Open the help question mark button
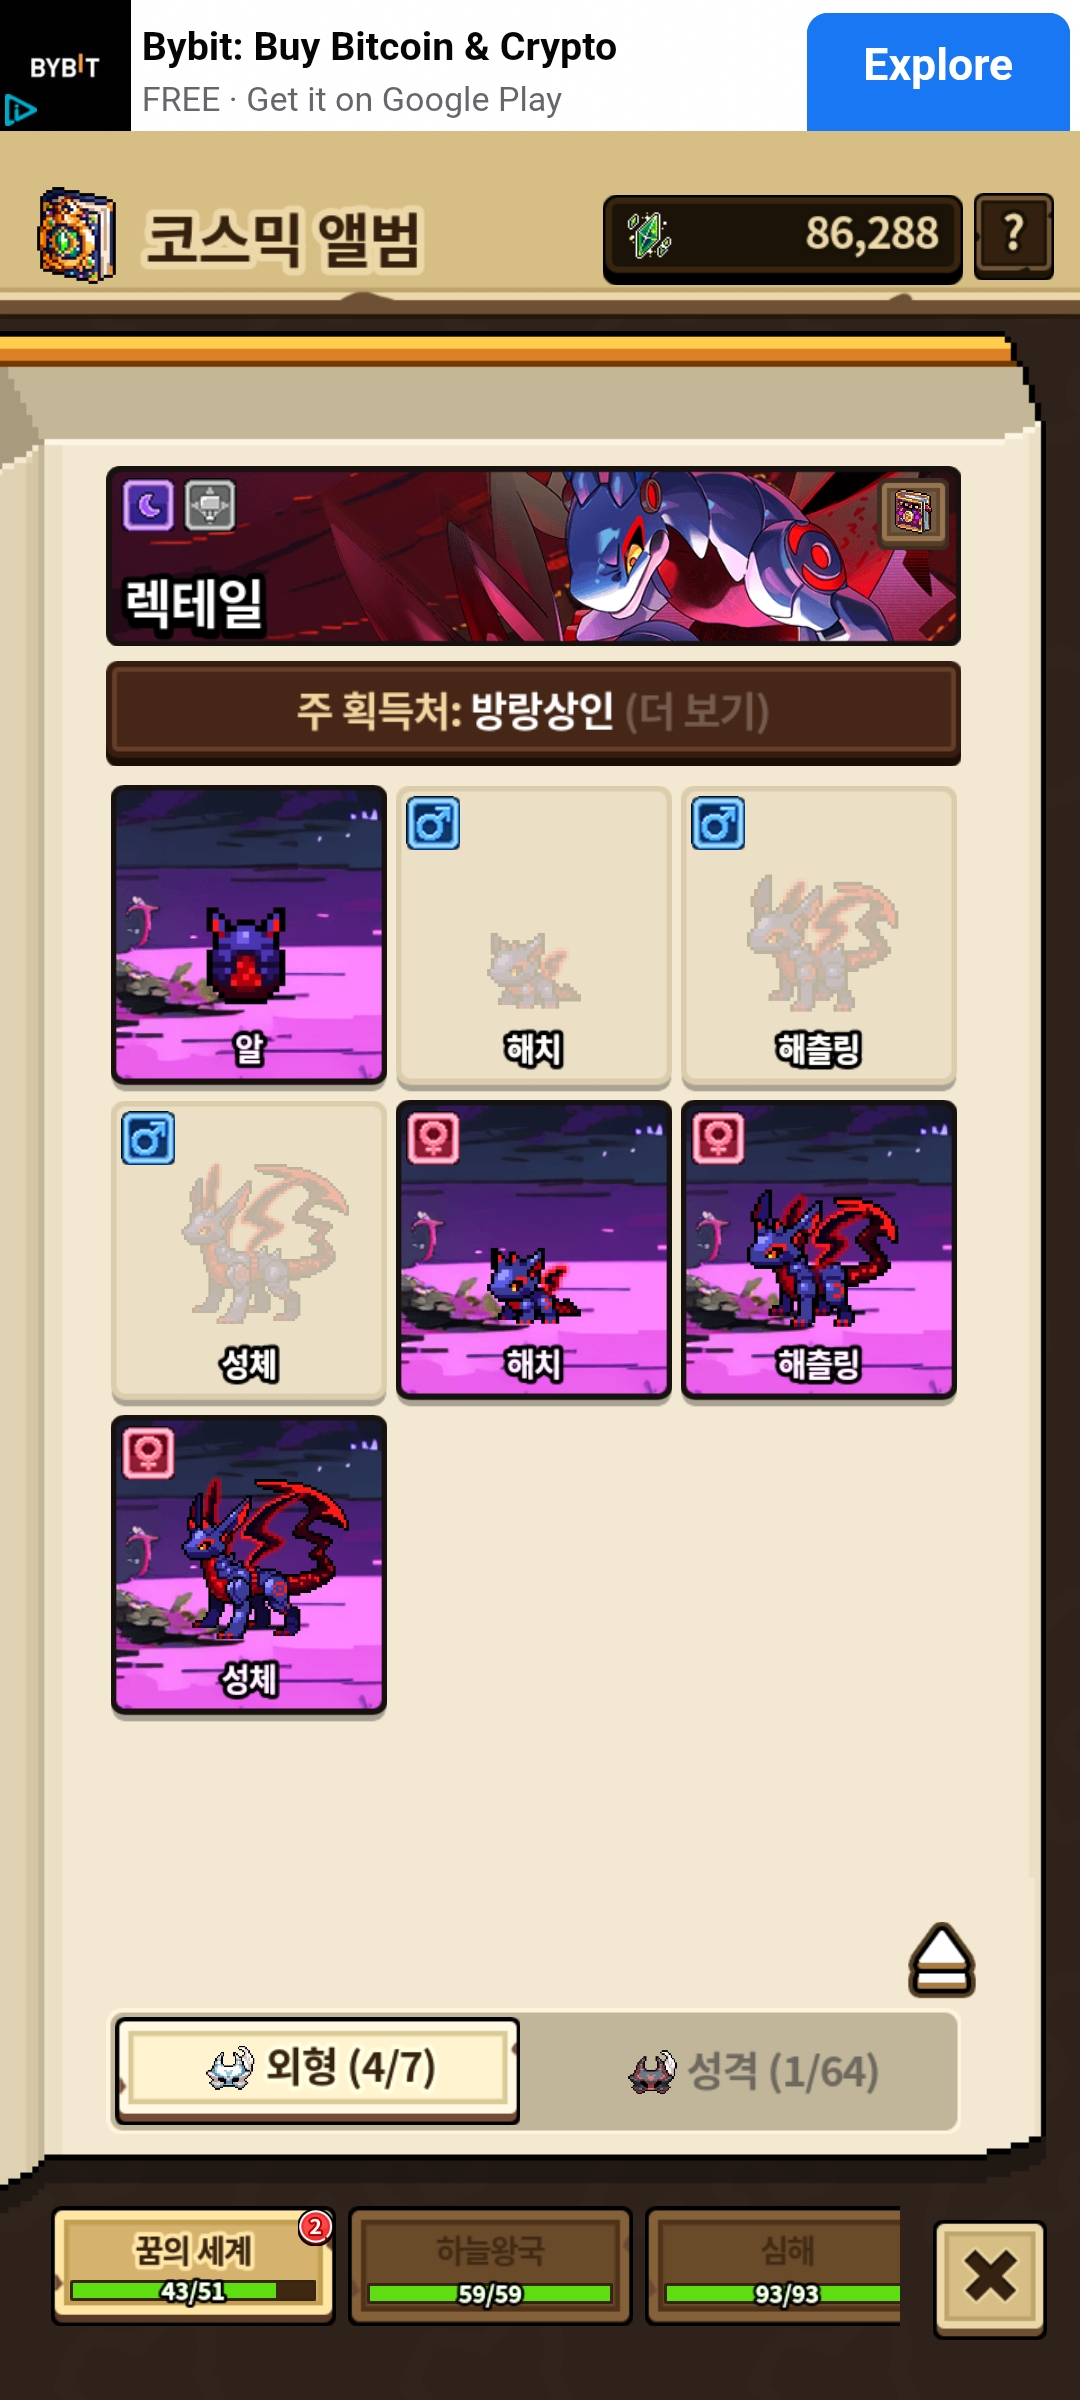Screen dimensions: 1080x2400 [x=1013, y=236]
